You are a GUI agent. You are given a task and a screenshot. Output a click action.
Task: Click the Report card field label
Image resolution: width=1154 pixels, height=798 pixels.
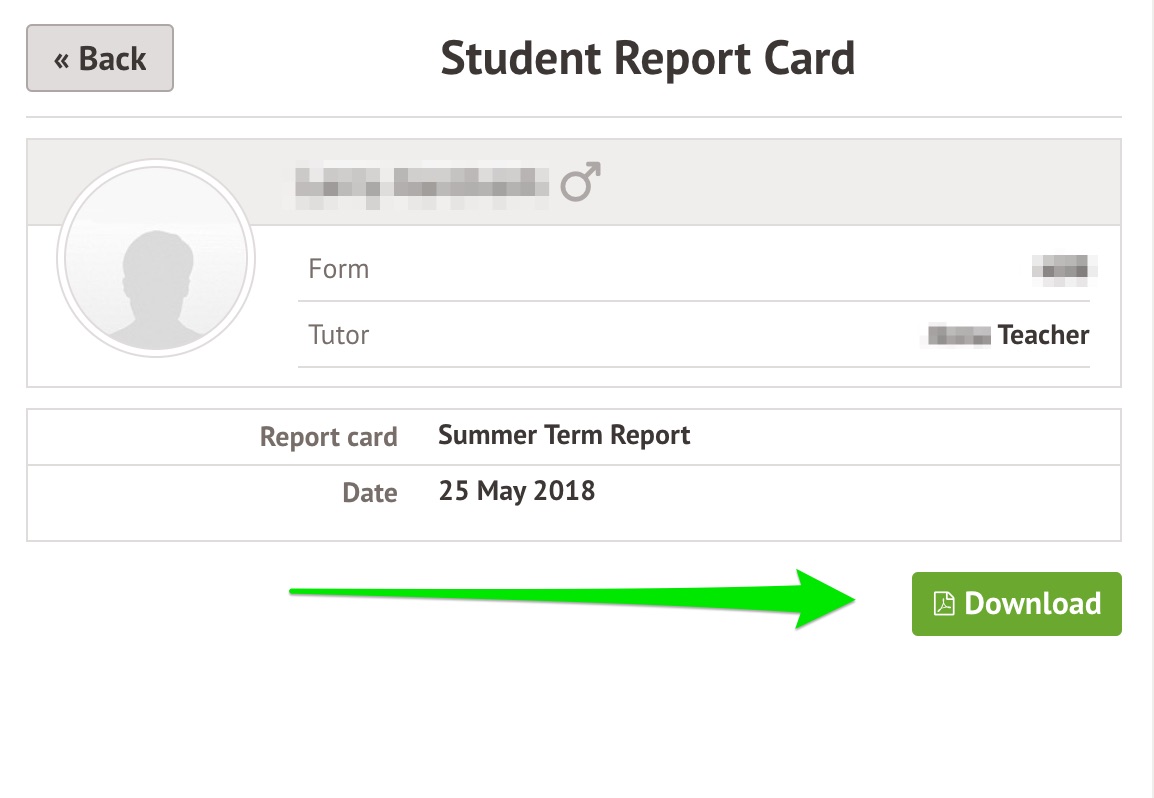(x=328, y=437)
